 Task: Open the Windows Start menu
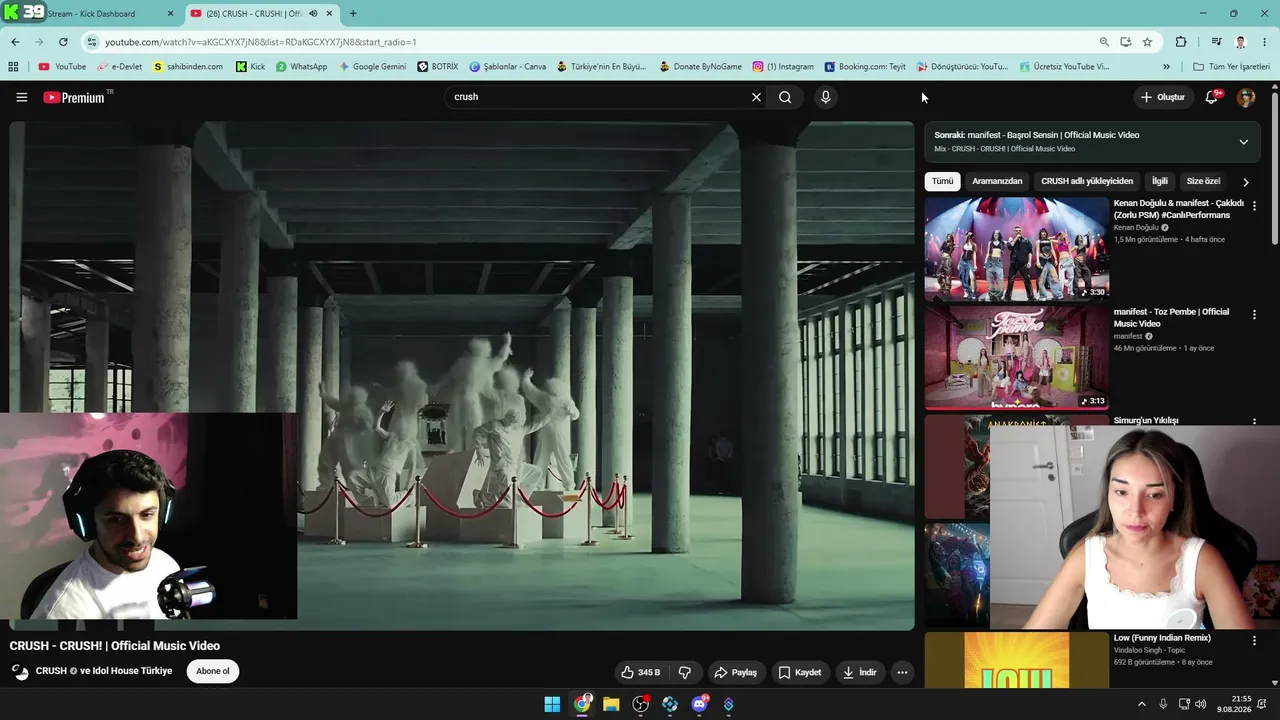point(552,704)
